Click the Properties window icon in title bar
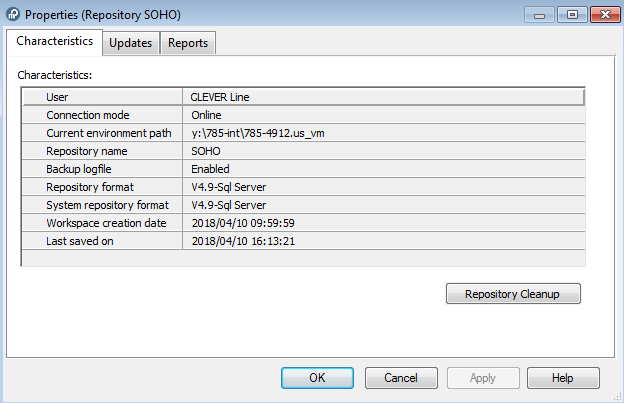Image resolution: width=624 pixels, height=403 pixels. tap(14, 15)
